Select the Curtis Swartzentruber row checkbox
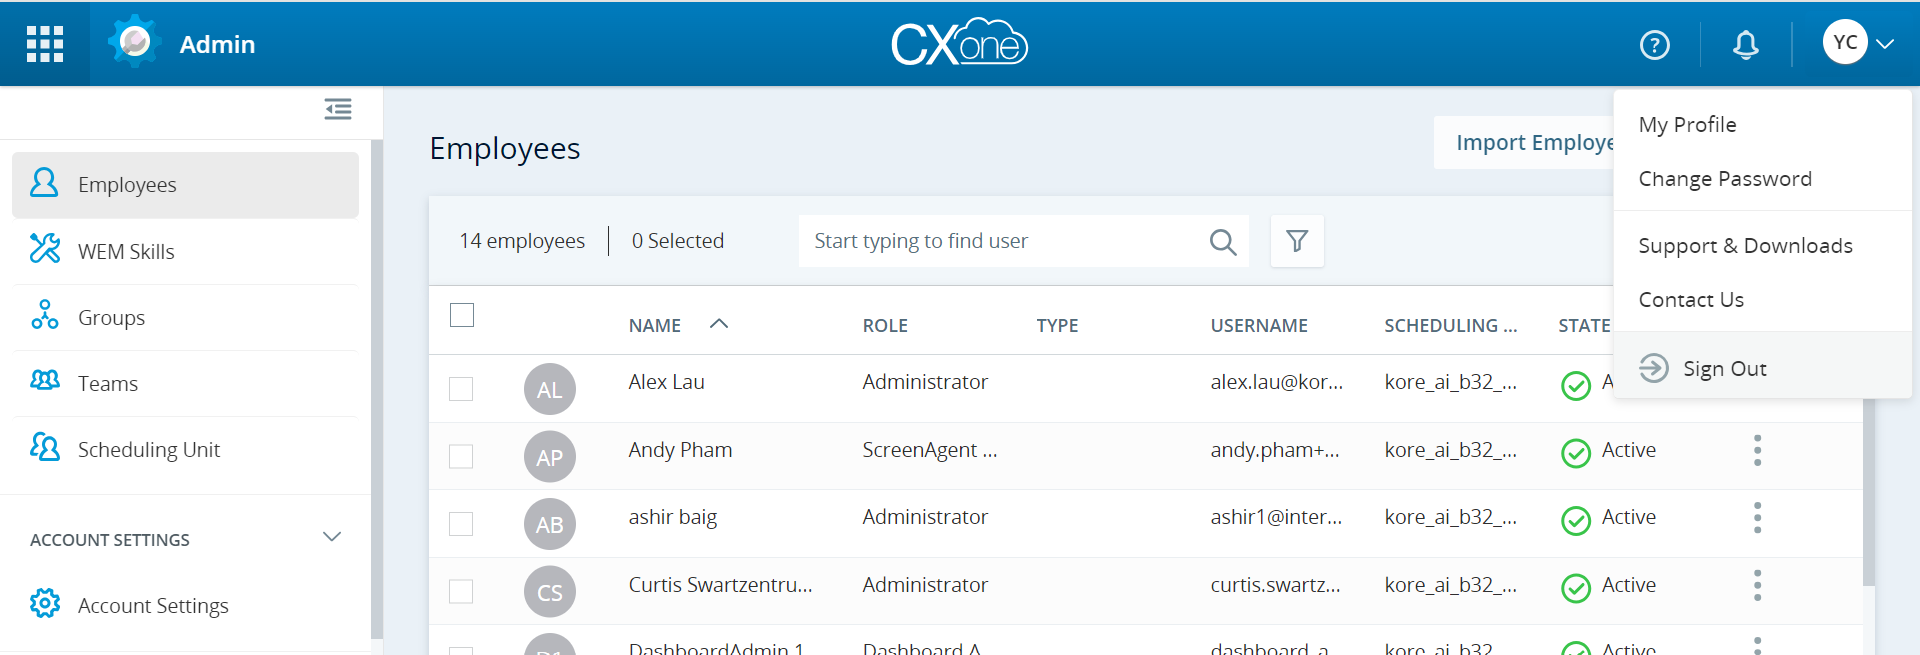Viewport: 1920px width, 655px height. 461,592
